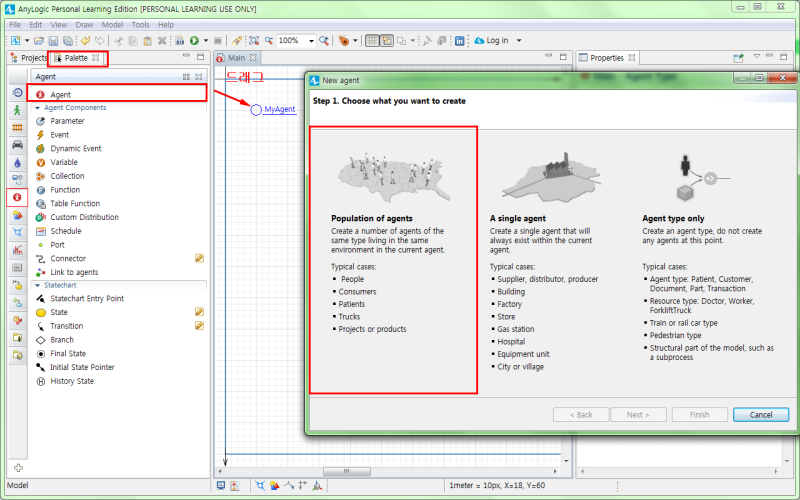800x500 pixels.
Task: Open the Model menu
Action: (x=112, y=24)
